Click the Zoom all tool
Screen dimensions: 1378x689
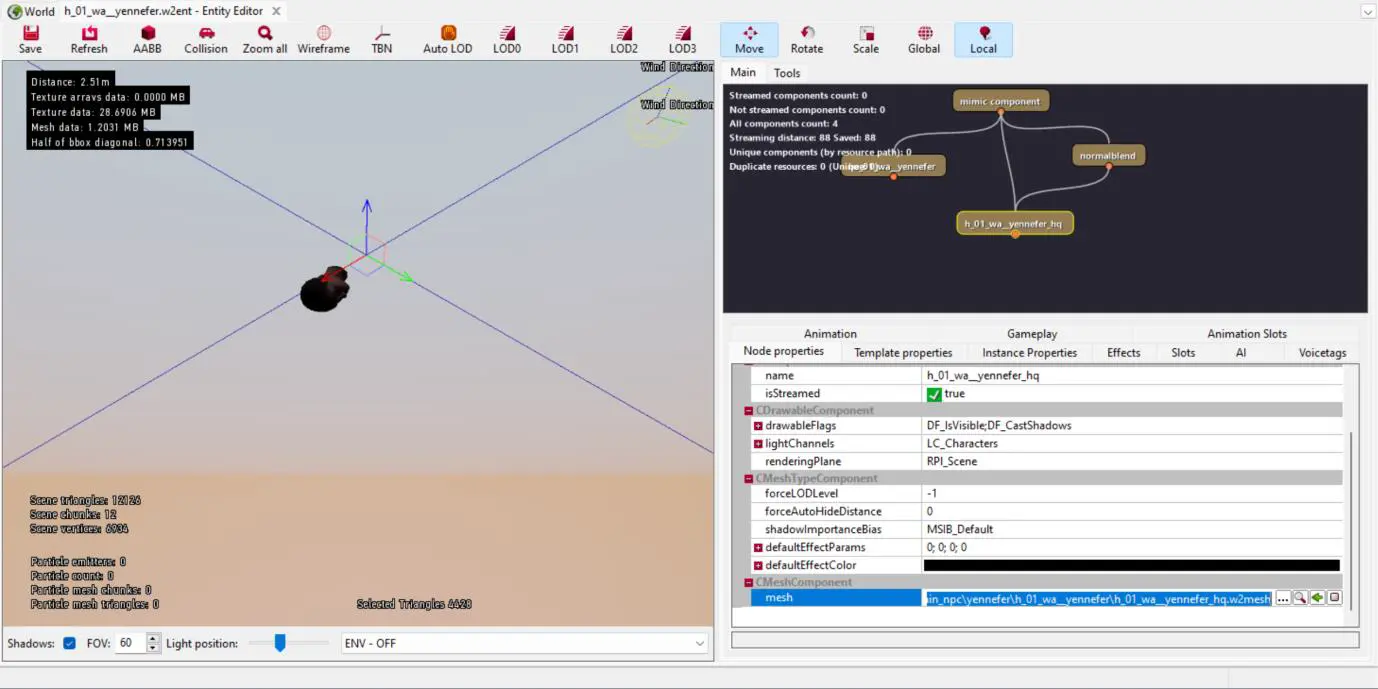264,39
